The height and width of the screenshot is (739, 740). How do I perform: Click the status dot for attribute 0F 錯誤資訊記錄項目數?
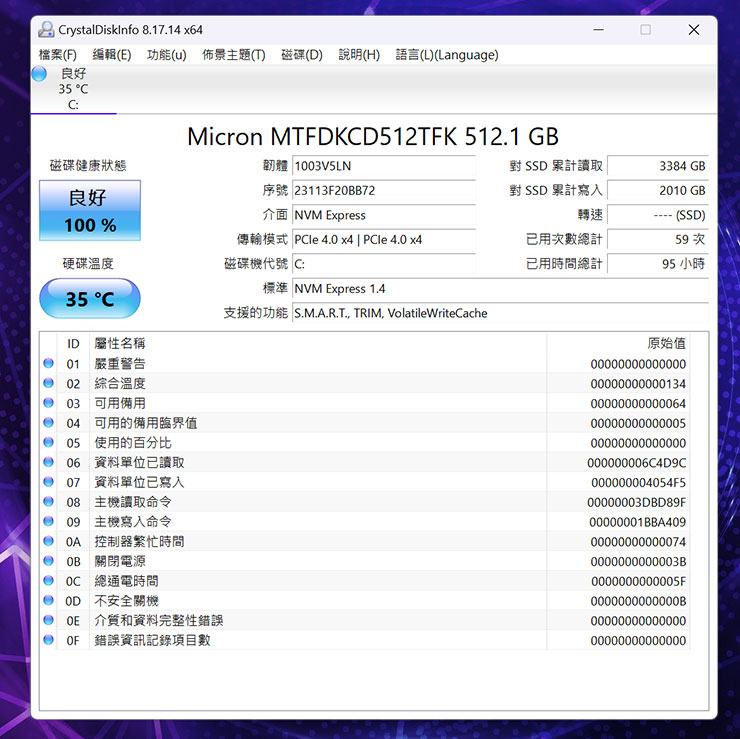[x=48, y=640]
